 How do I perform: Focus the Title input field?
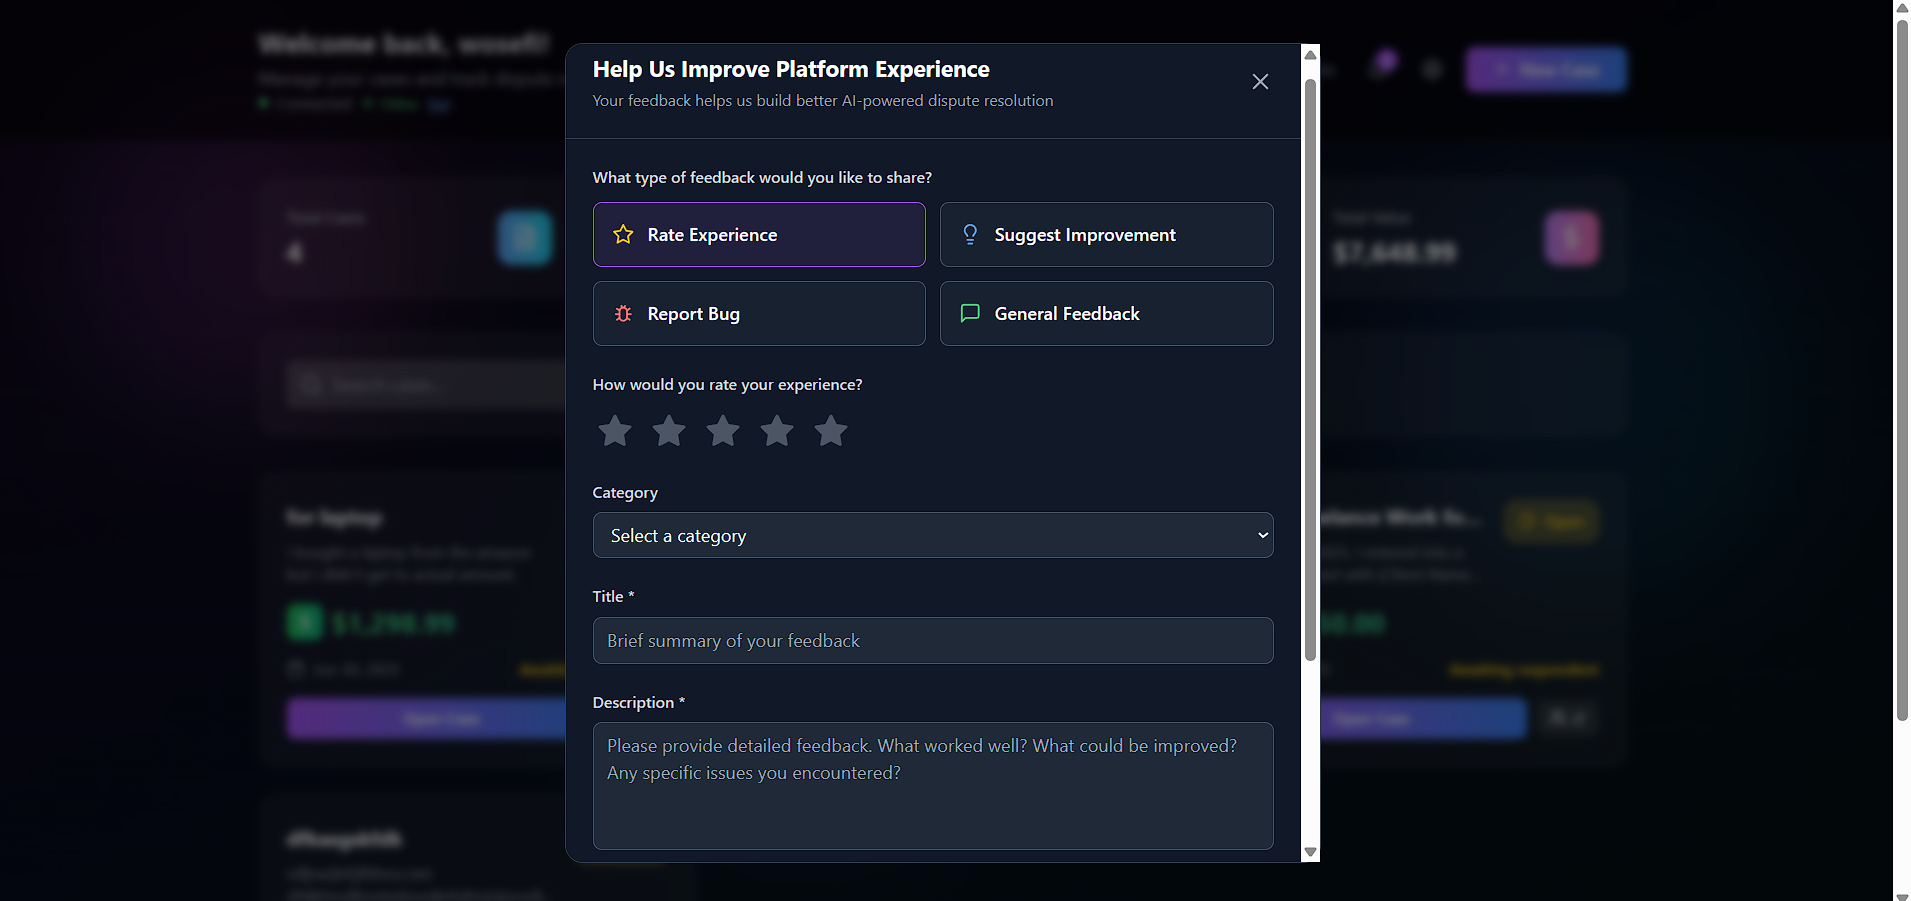(933, 641)
